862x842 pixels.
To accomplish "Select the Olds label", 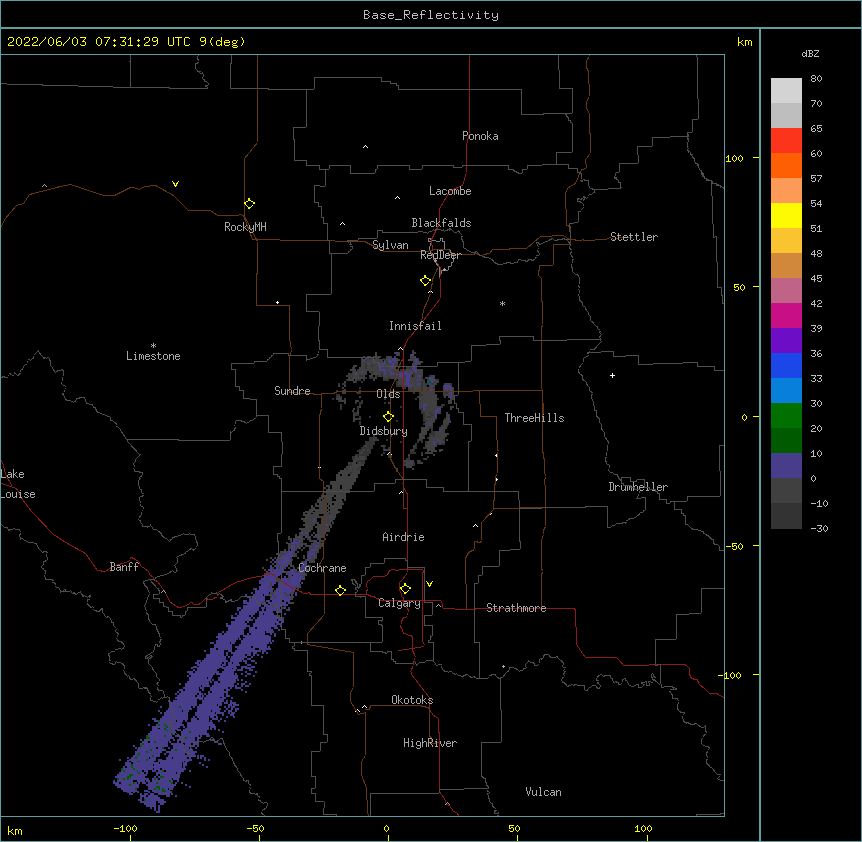I will 388,394.
